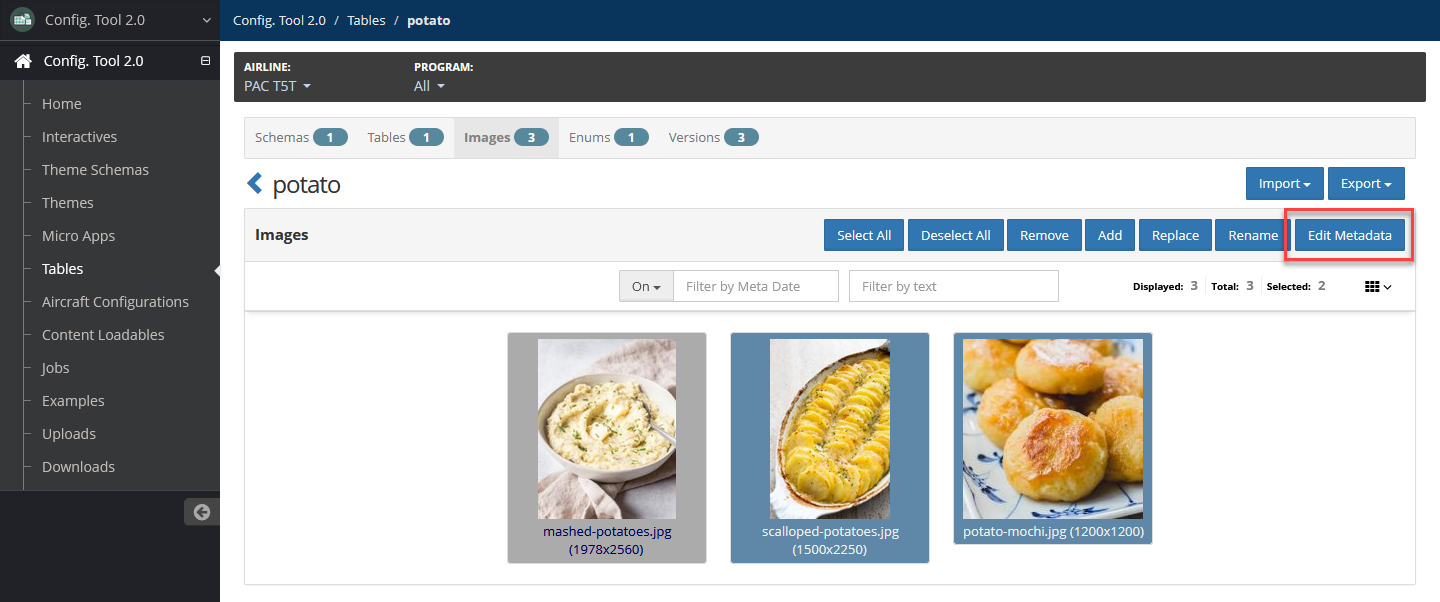Open the PROGRAM All dropdown
Image resolution: width=1440 pixels, height=602 pixels.
pos(429,86)
